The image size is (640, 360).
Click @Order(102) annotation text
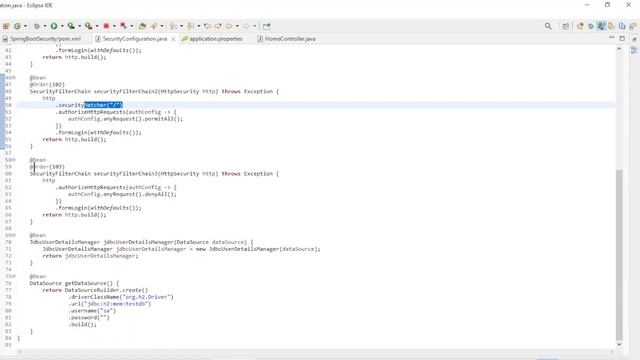47,84
